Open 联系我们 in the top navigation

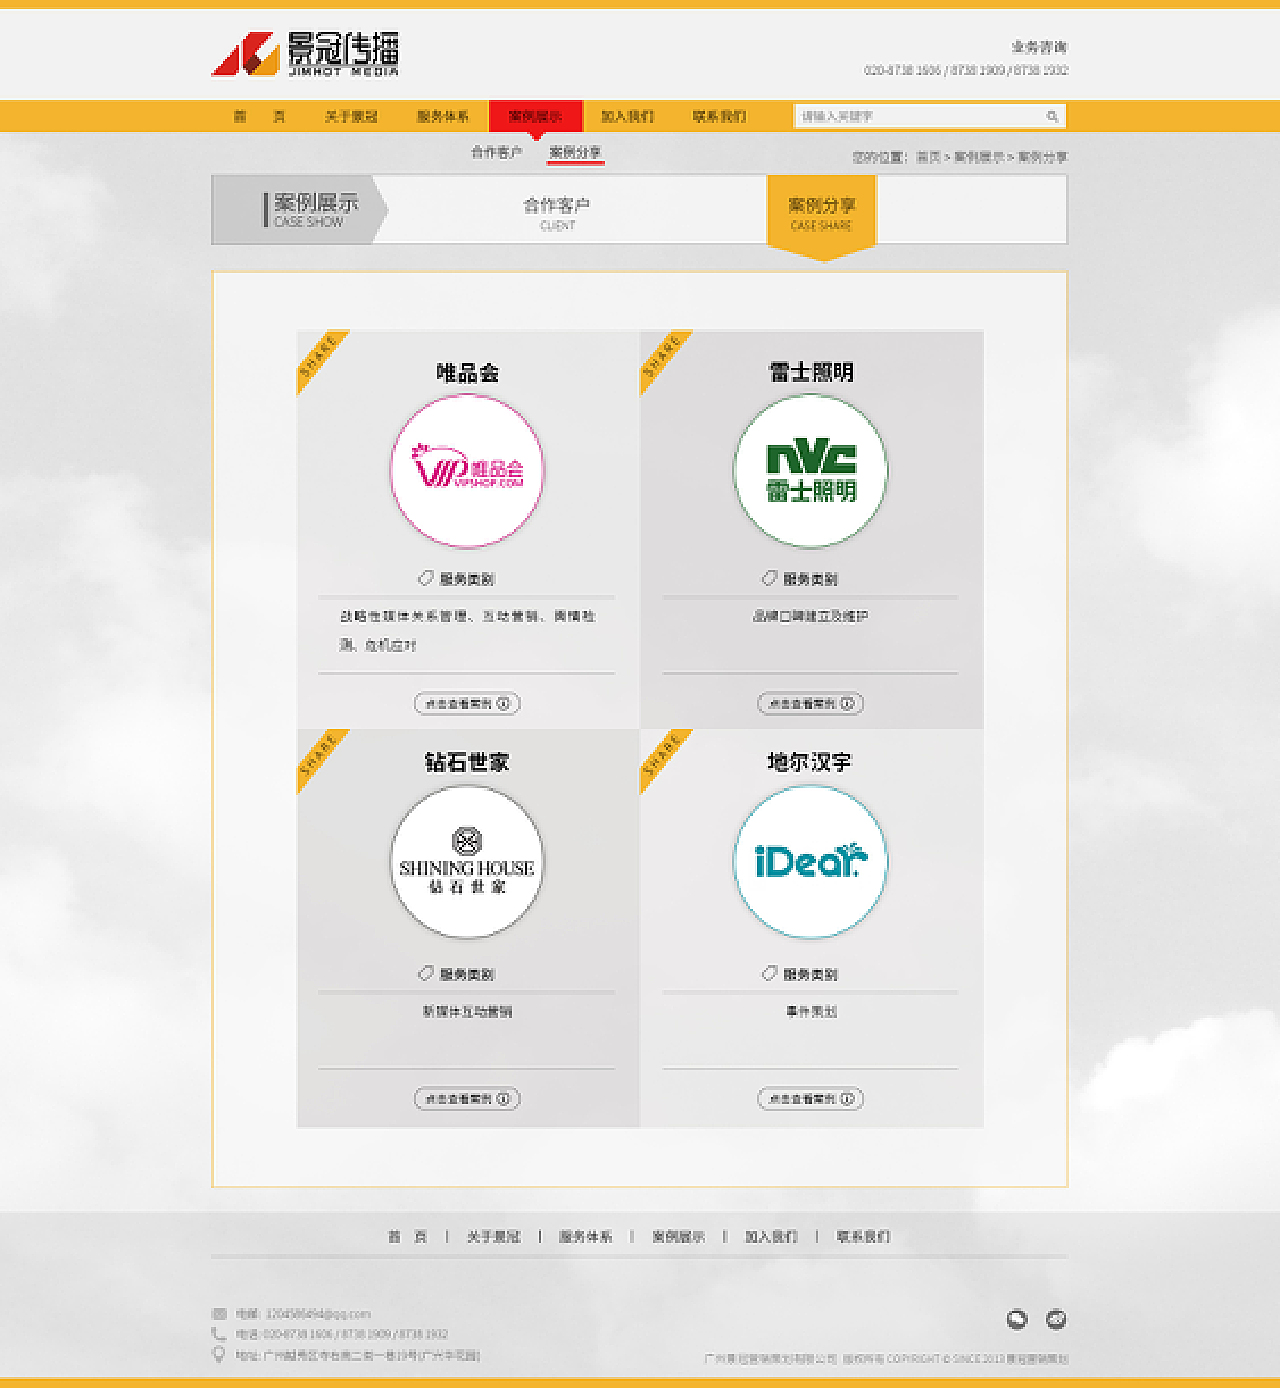pyautogui.click(x=719, y=116)
